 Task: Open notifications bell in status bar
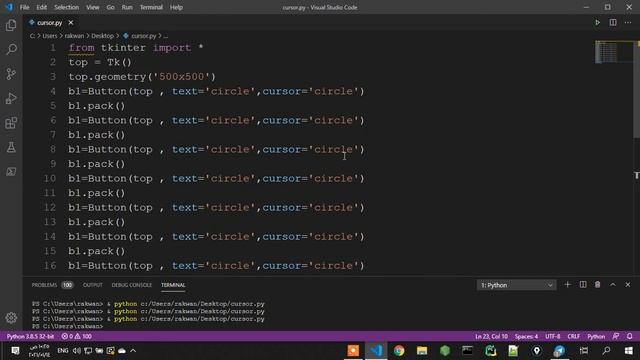pyautogui.click(x=629, y=336)
